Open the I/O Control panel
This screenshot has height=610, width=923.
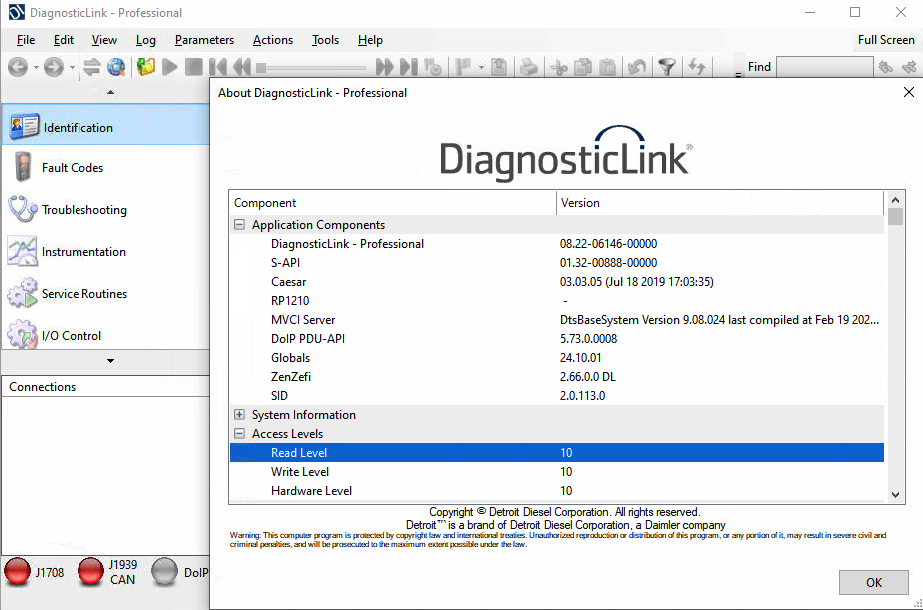click(106, 335)
